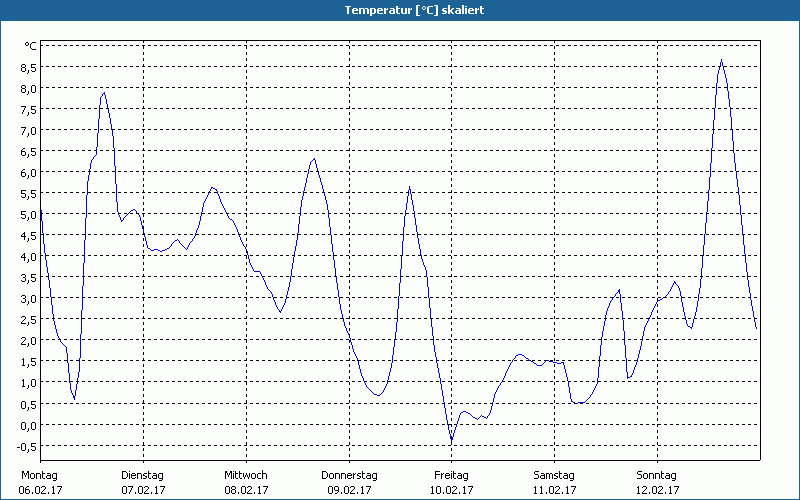This screenshot has height=500, width=800.
Task: Select the 12.02.17 date label
Action: click(657, 490)
